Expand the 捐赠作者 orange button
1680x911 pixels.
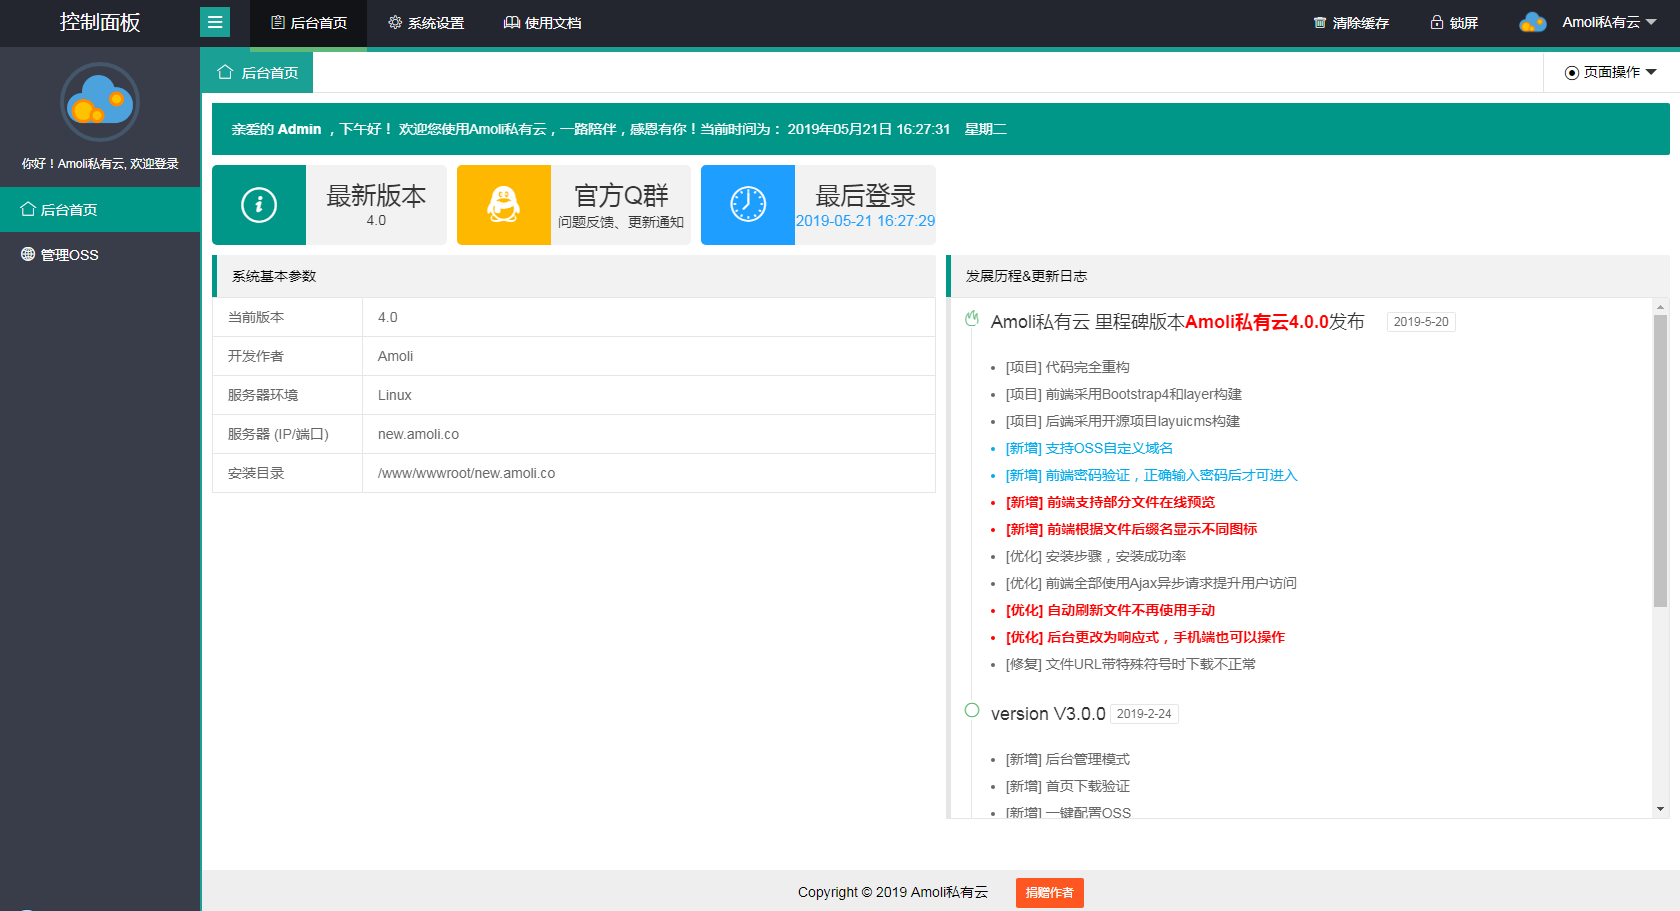(x=1049, y=892)
